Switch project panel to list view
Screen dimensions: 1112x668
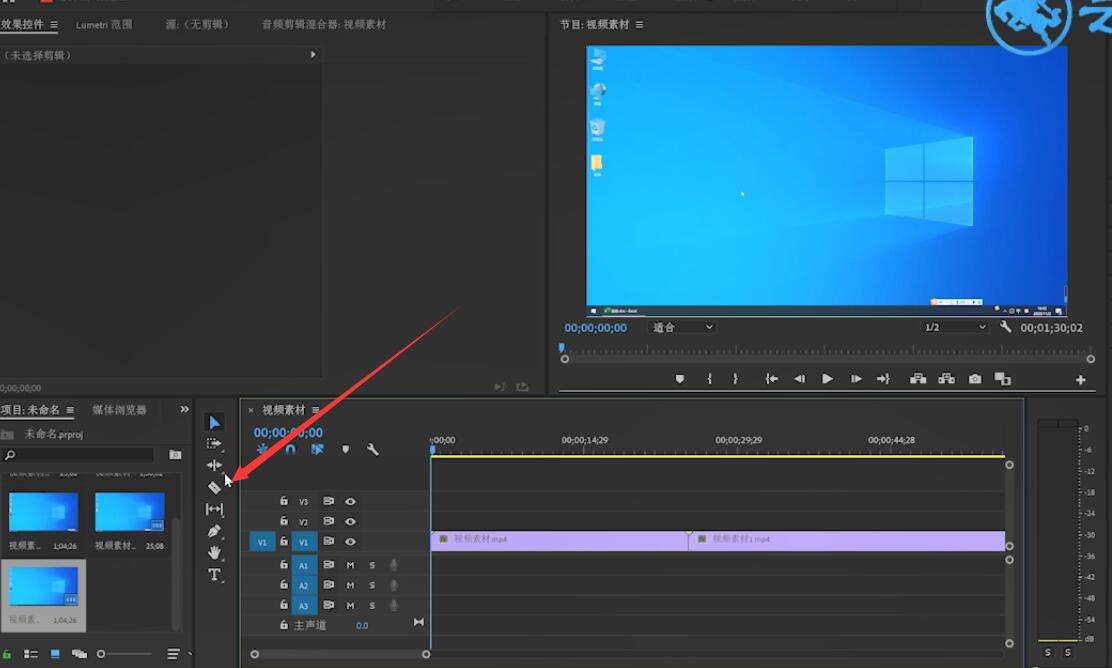click(x=30, y=654)
